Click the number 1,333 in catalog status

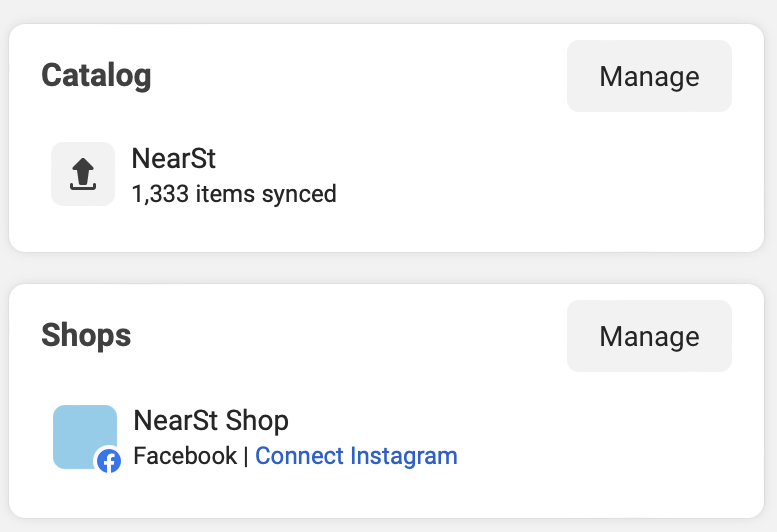coord(160,193)
